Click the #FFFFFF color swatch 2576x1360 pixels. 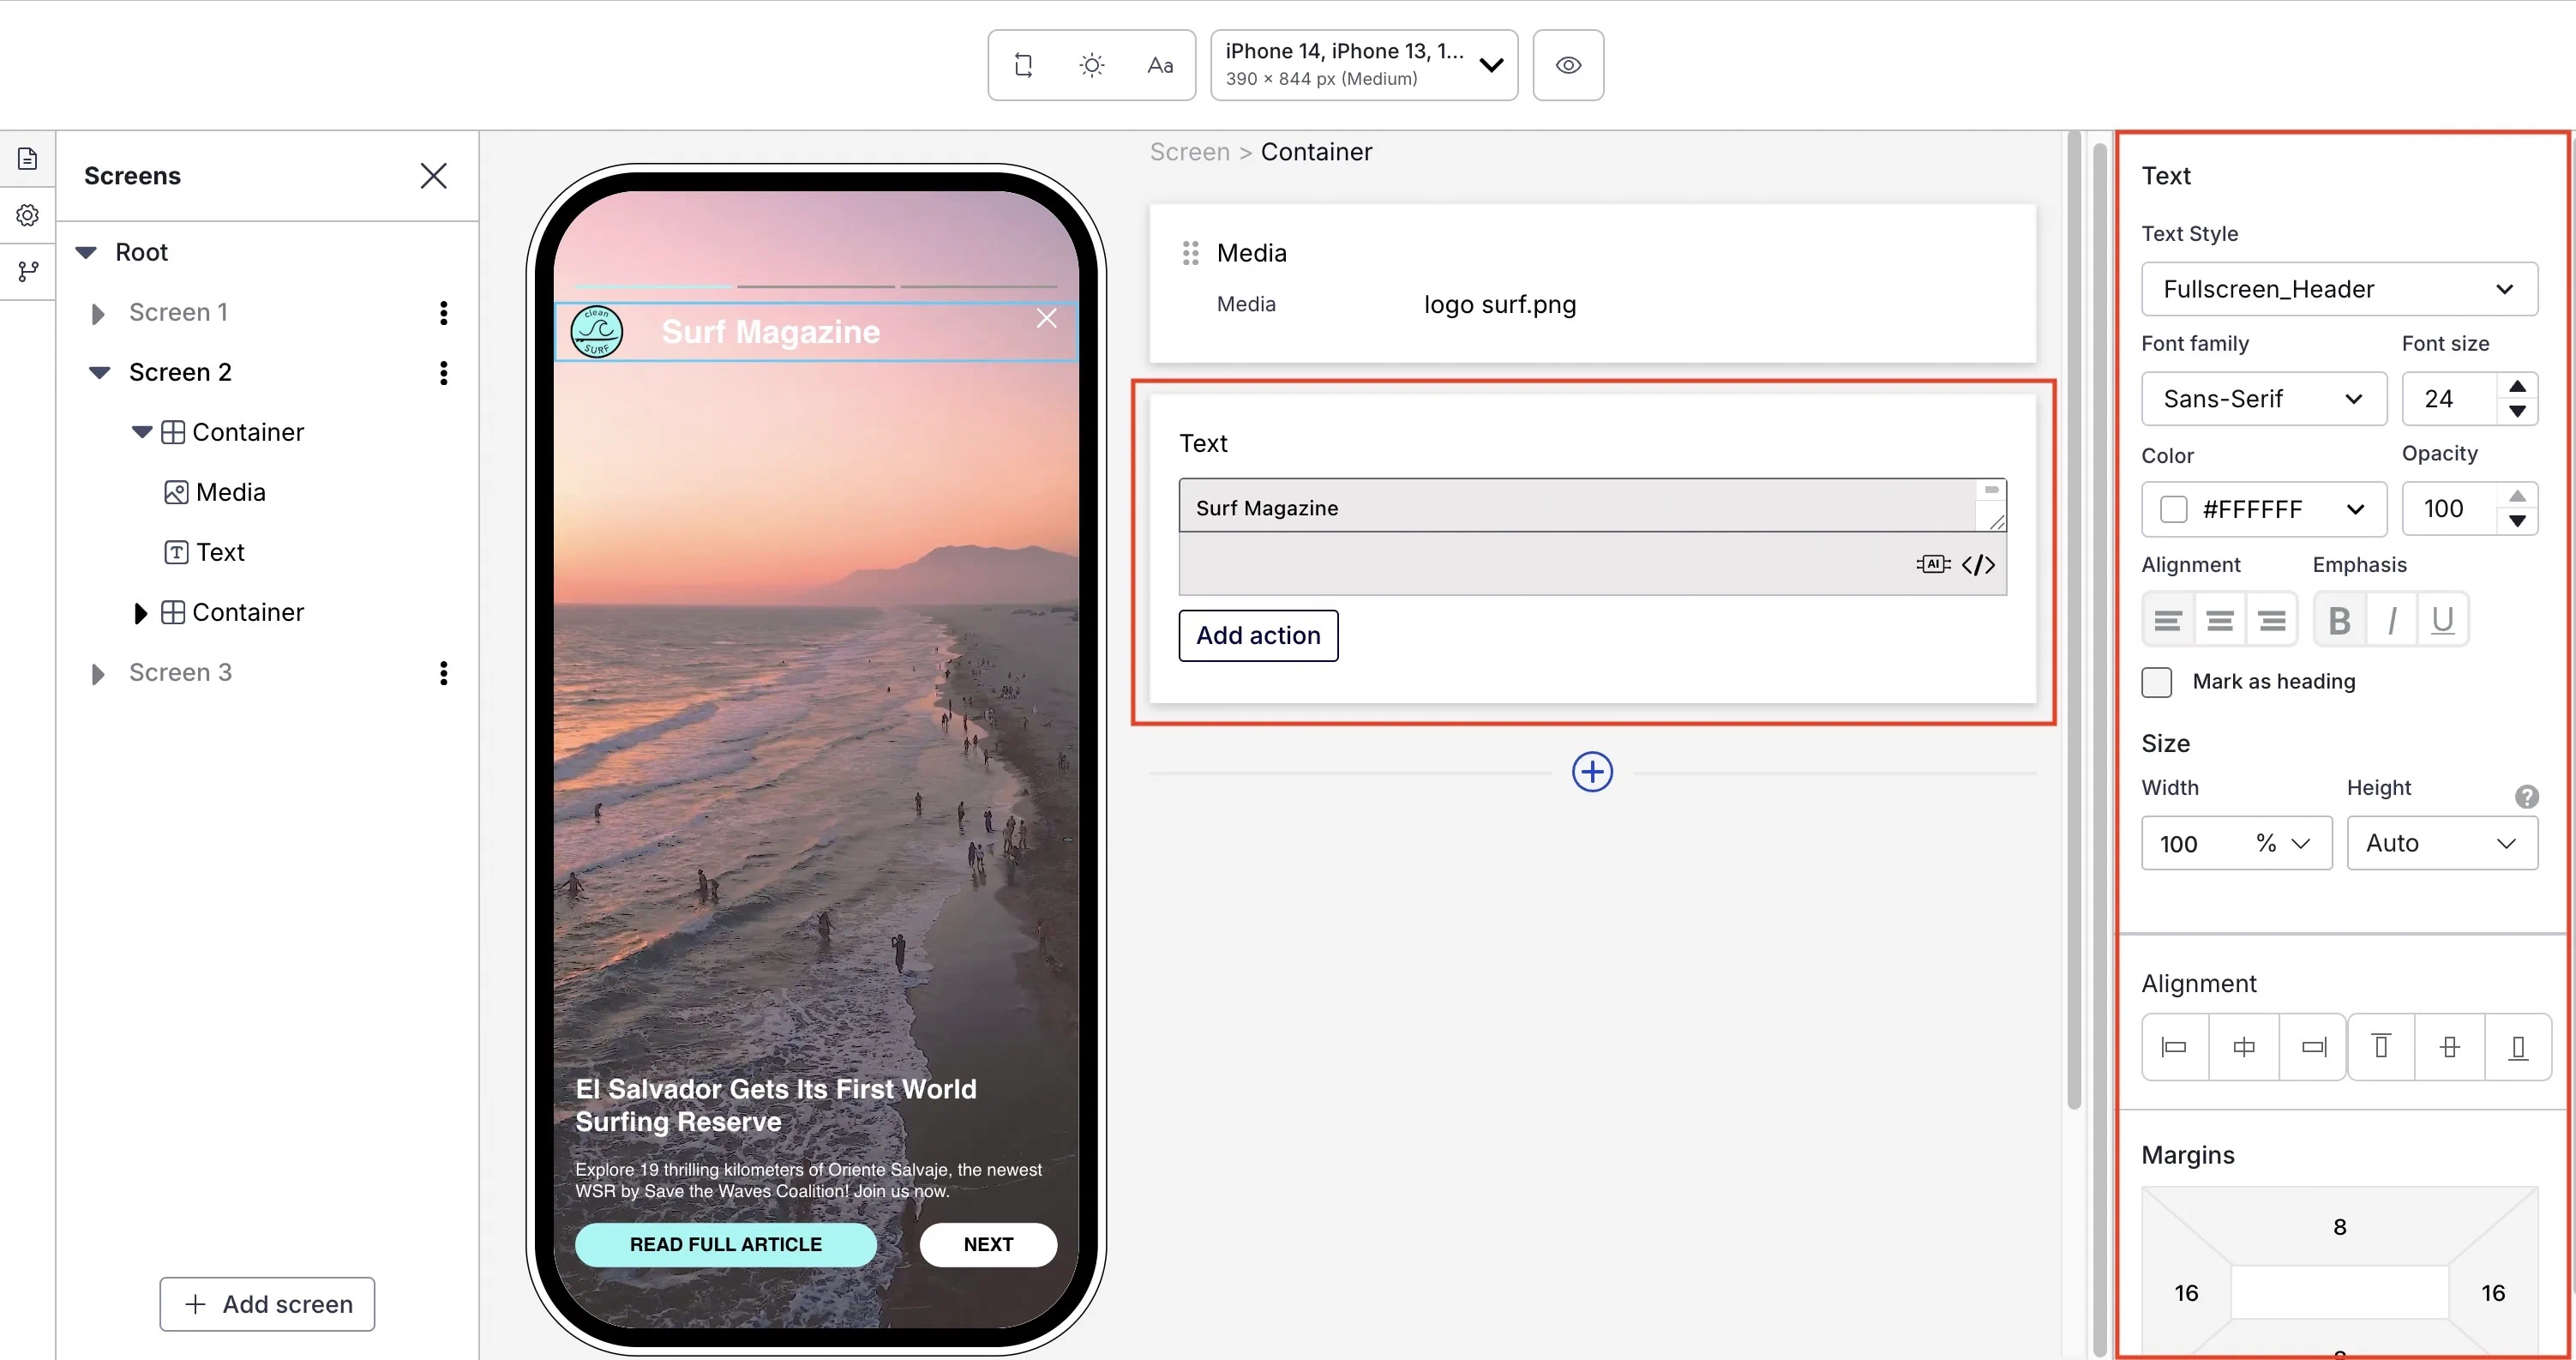(x=2173, y=509)
